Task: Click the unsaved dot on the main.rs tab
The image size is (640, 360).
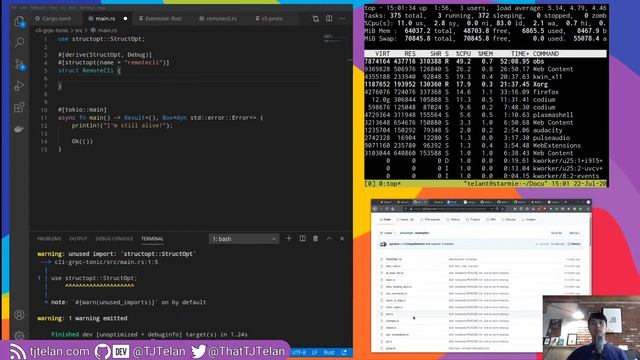Action: [125, 18]
